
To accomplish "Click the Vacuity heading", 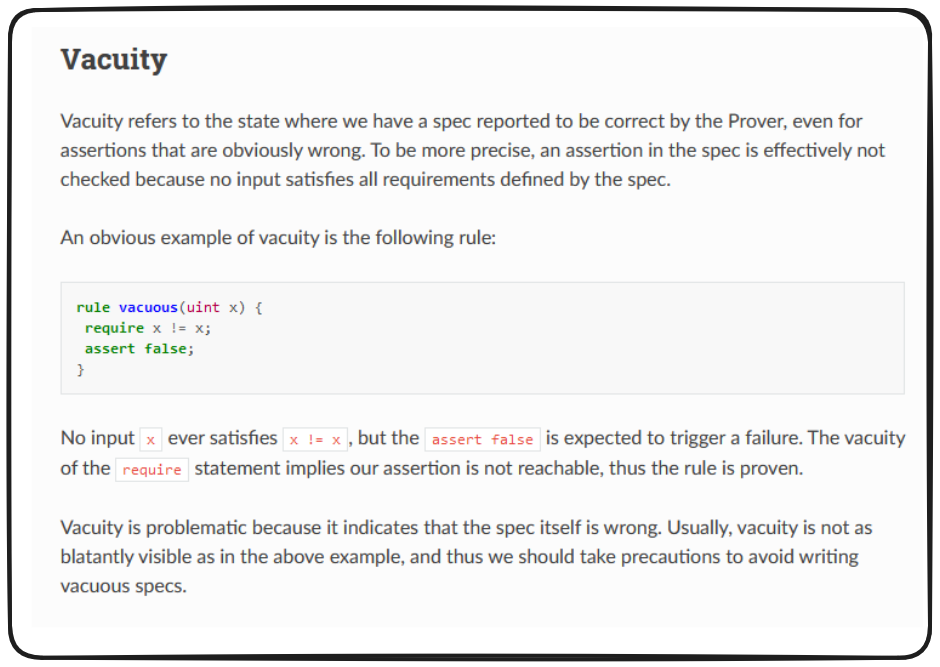I will pos(113,60).
